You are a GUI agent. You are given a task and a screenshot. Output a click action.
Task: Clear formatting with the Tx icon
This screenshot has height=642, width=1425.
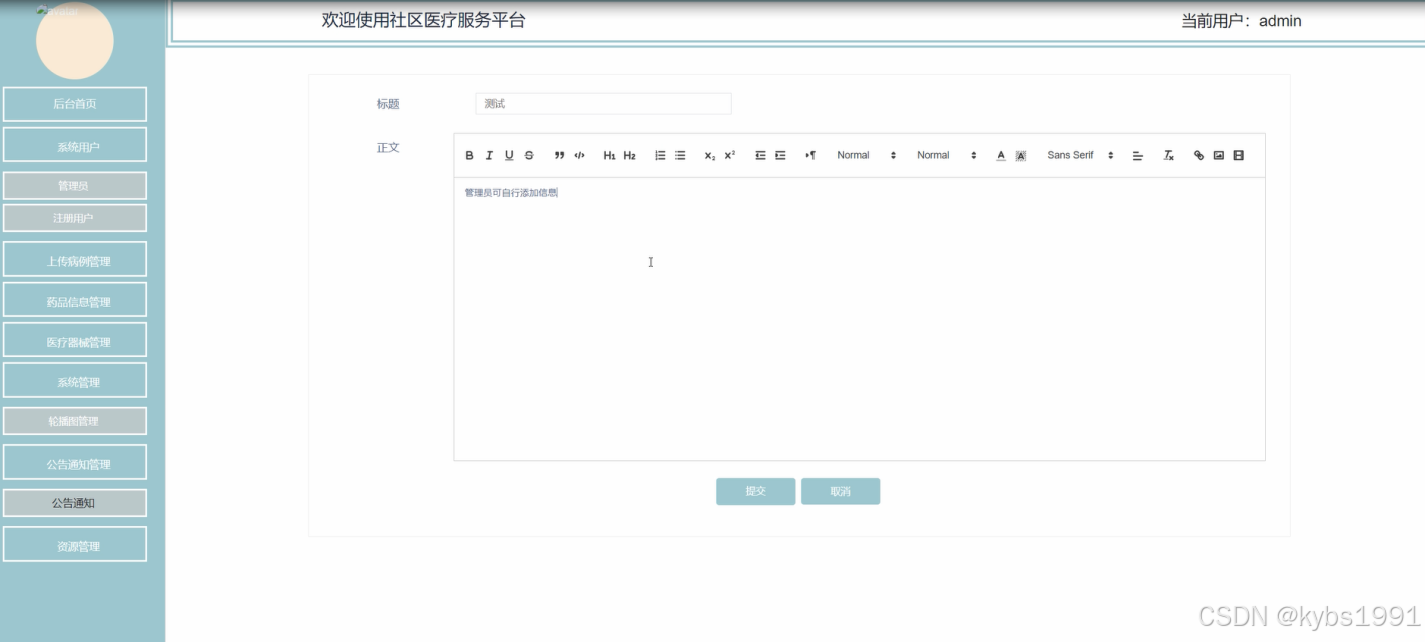tap(1168, 155)
